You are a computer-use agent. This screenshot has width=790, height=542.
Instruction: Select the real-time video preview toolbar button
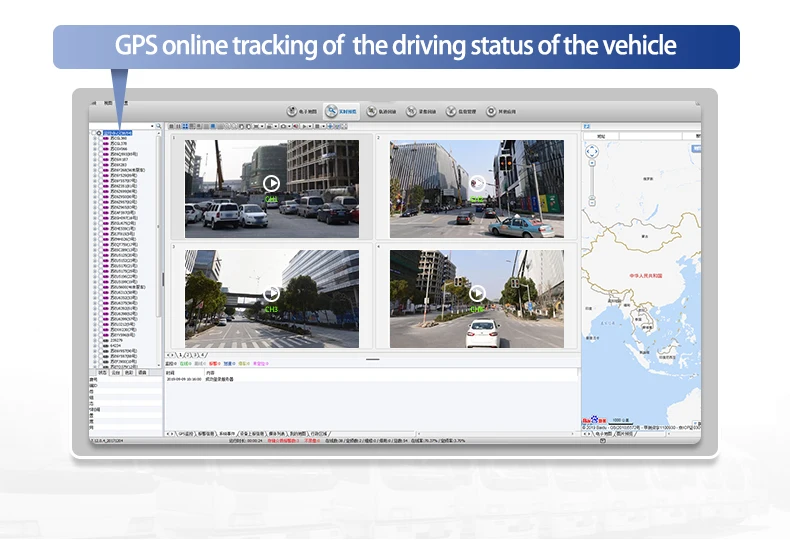pos(332,111)
